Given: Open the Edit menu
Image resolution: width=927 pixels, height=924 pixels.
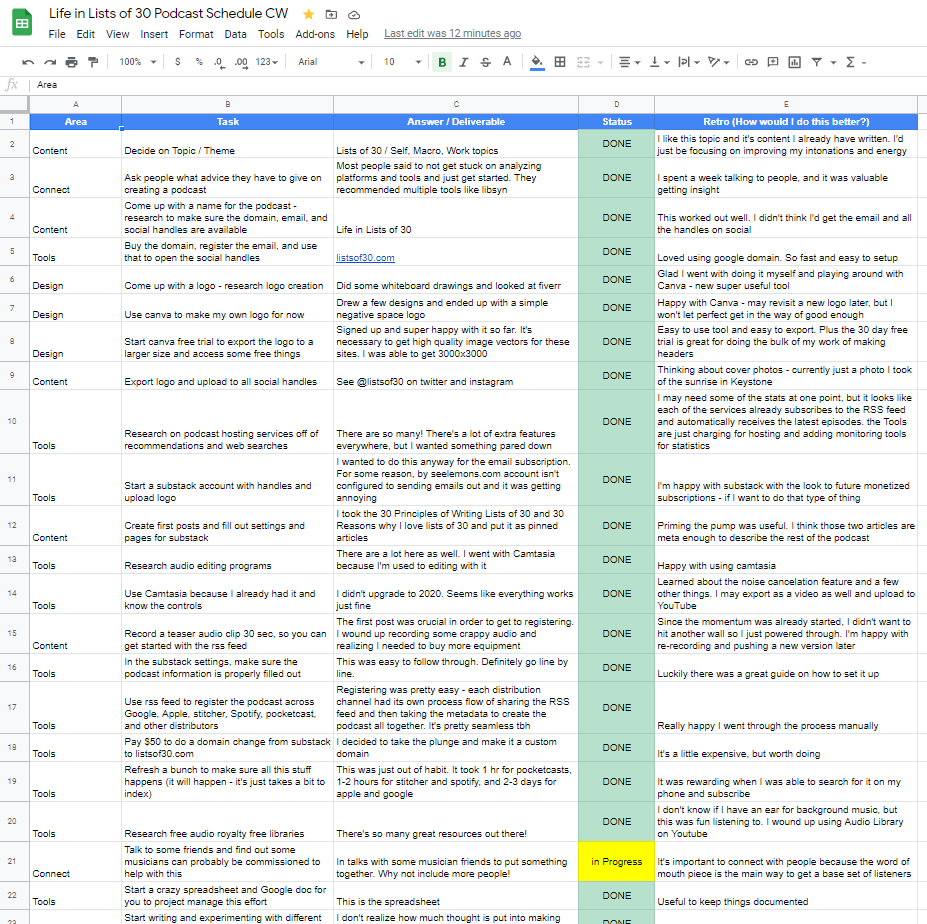Looking at the screenshot, I should click(x=85, y=34).
